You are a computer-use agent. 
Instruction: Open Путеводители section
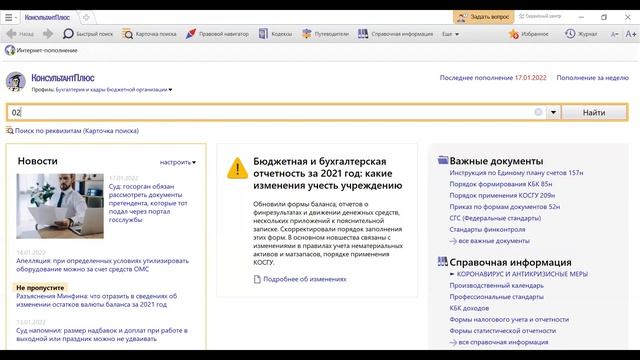tap(325, 34)
